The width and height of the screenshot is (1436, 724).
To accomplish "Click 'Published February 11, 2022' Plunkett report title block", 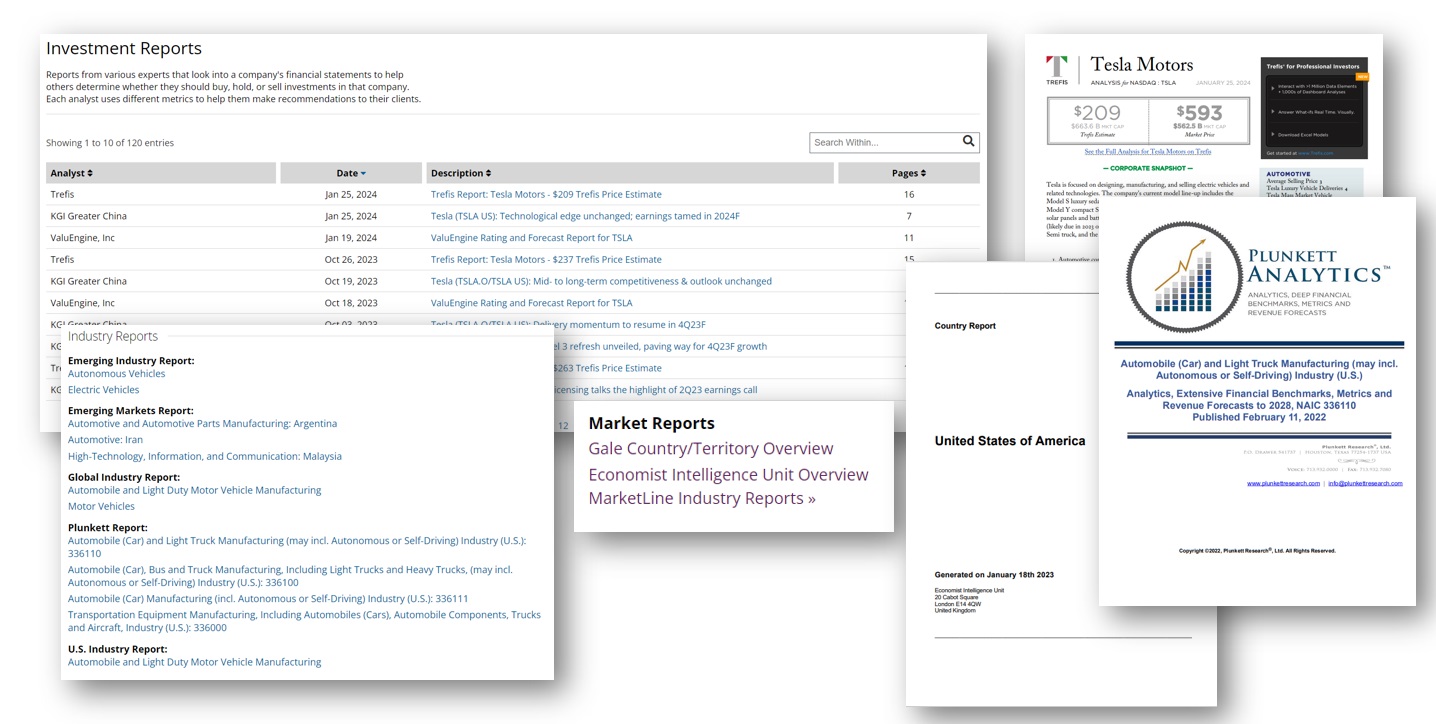I will point(1259,418).
